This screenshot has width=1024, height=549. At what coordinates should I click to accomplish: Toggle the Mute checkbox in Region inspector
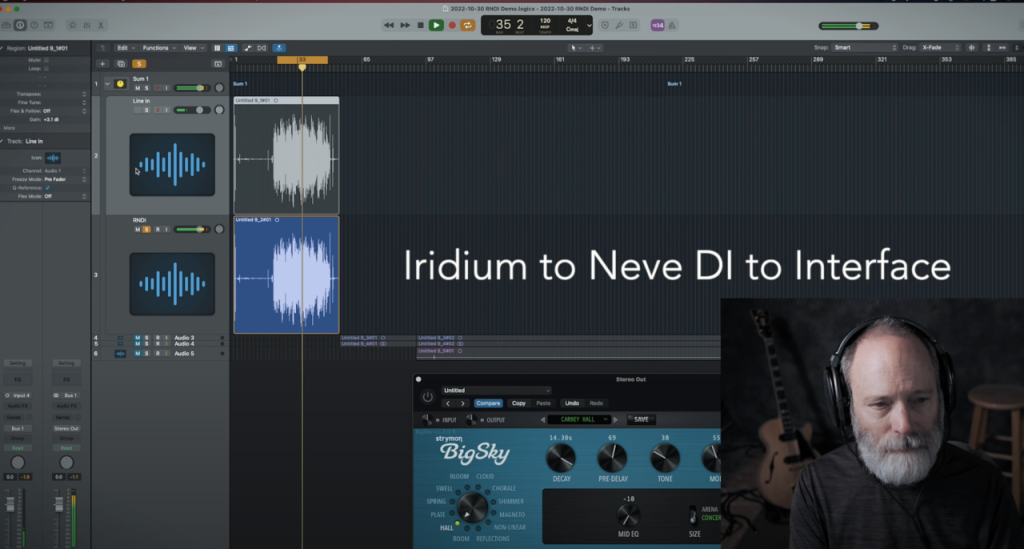coord(46,60)
